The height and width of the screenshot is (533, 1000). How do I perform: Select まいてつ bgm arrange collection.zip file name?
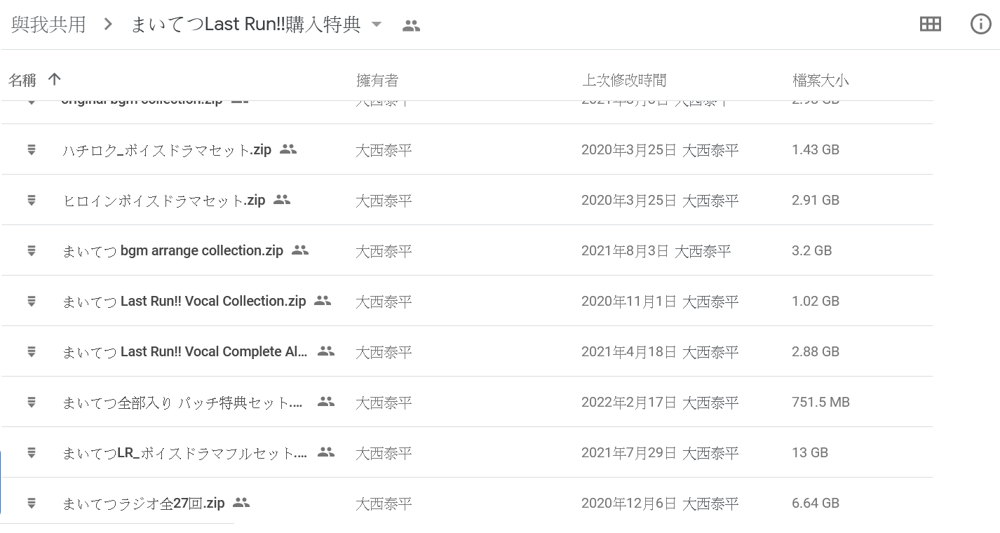(x=173, y=250)
